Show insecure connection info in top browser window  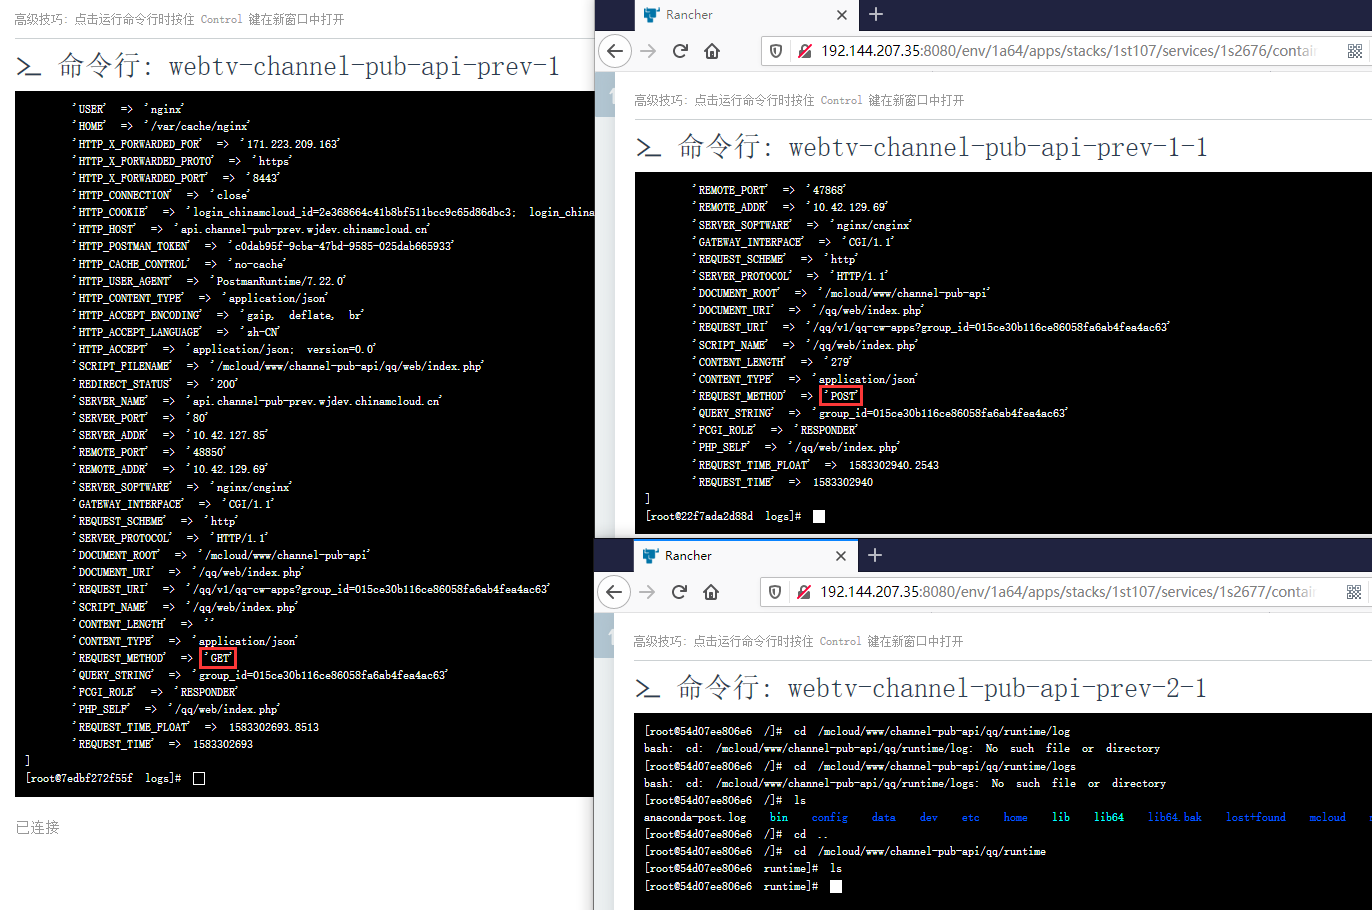click(803, 51)
